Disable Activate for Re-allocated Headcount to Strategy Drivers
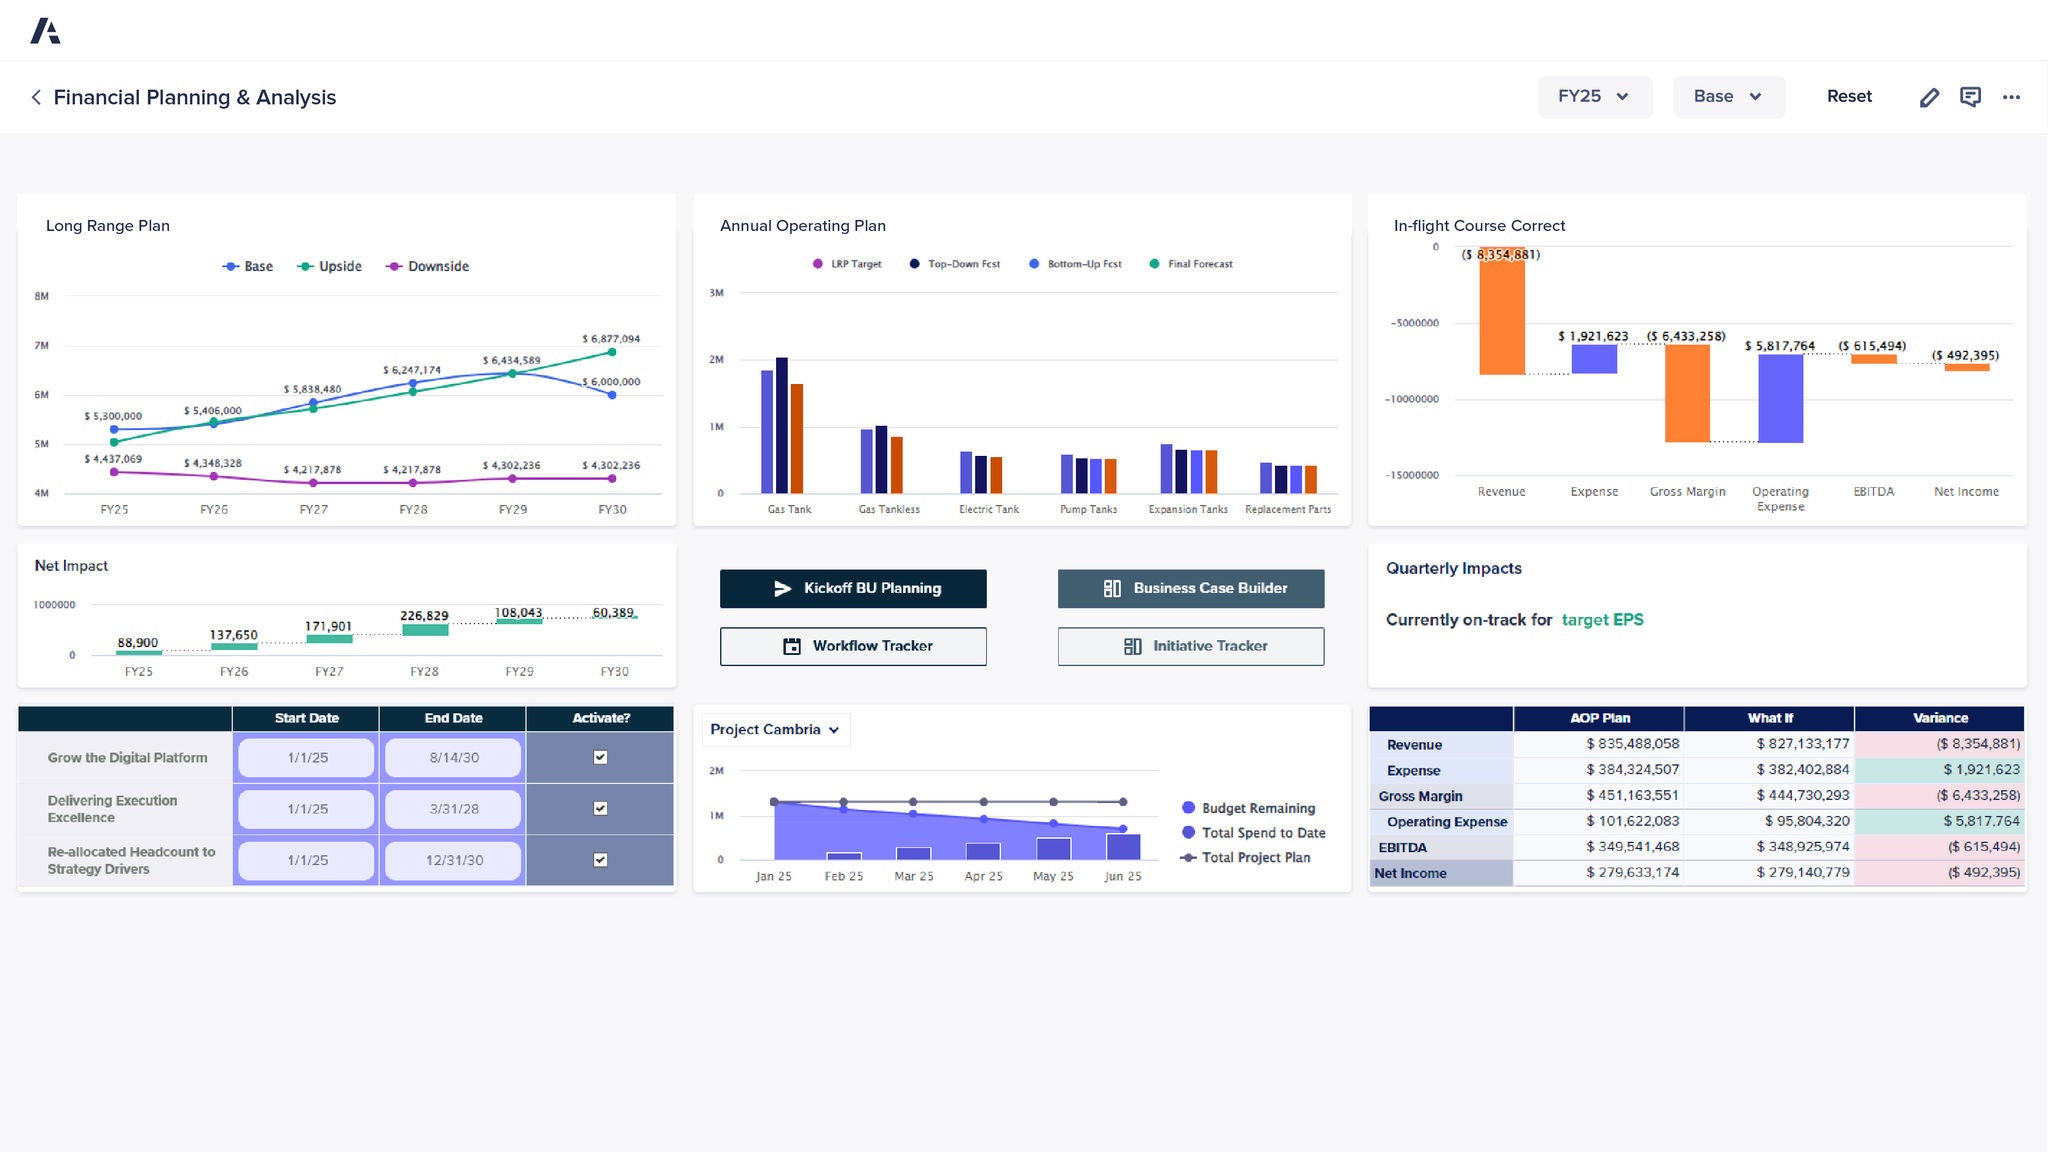 tap(599, 860)
